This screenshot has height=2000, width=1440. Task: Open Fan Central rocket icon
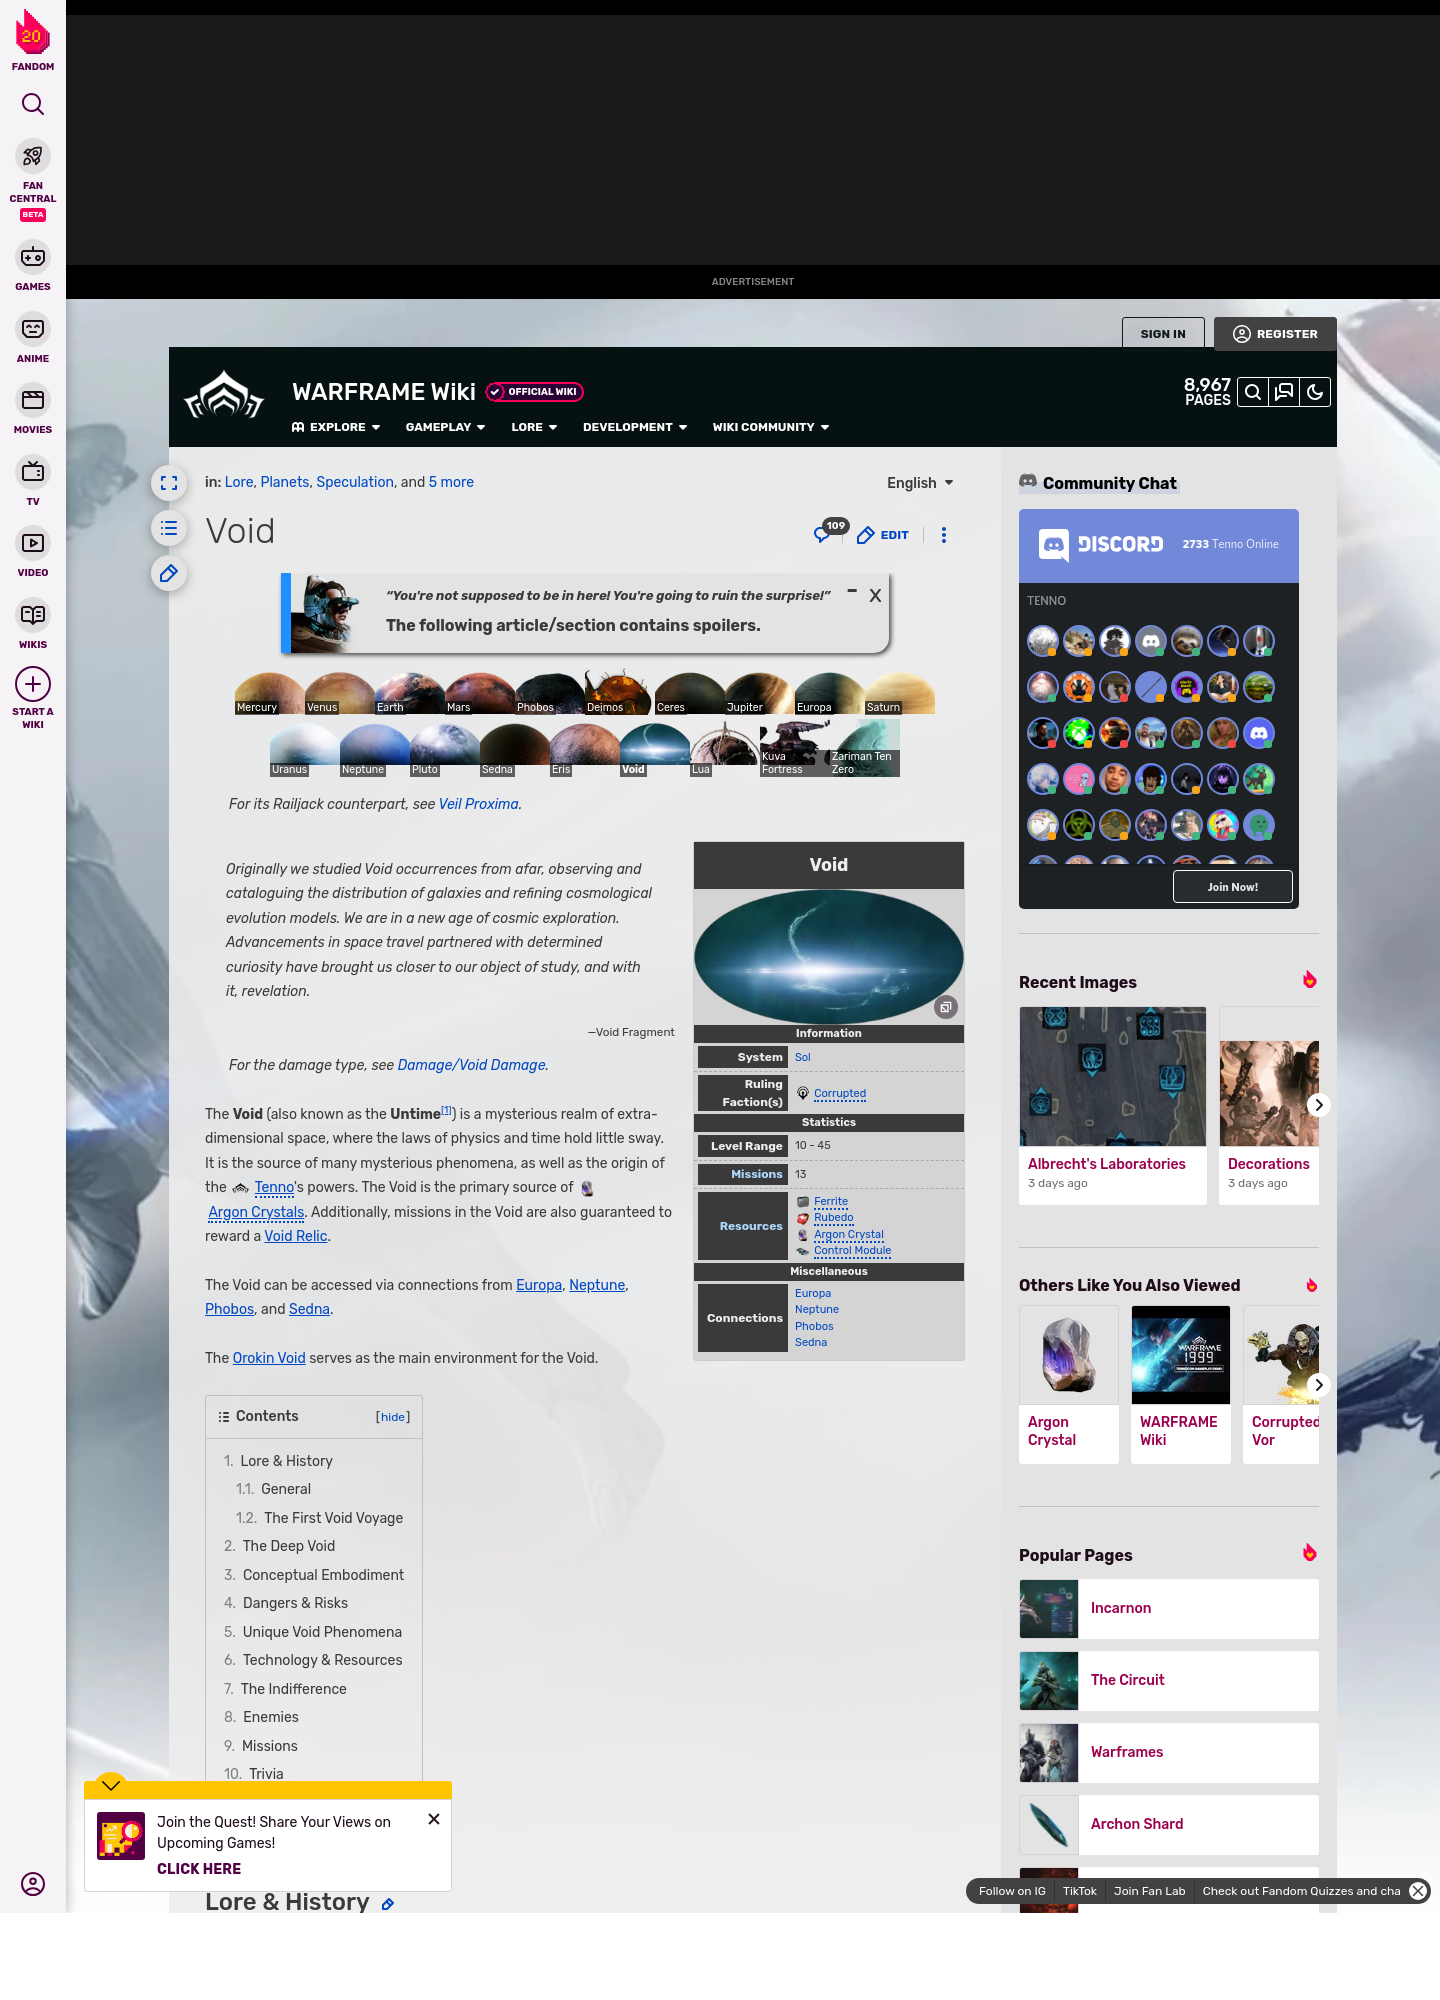(33, 157)
